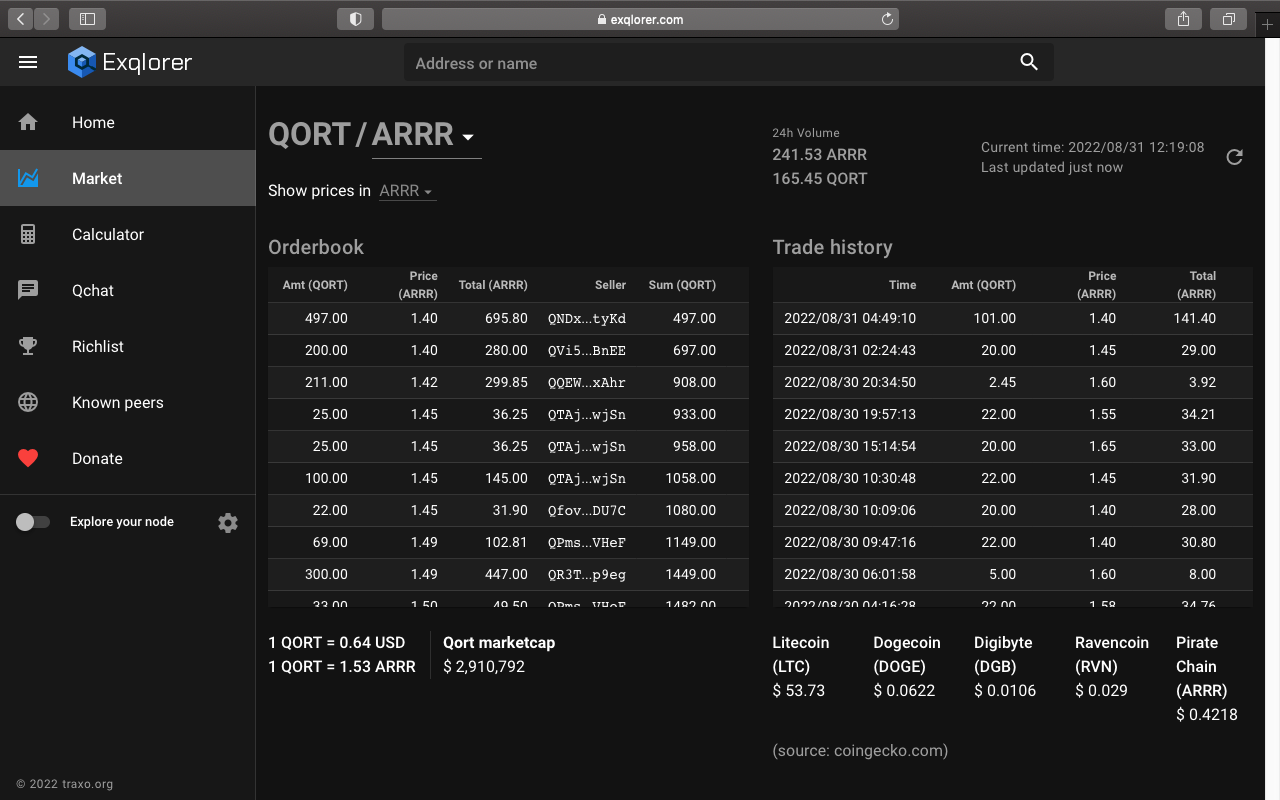Click Dogecoin price $ 0.0622
The width and height of the screenshot is (1280, 800).
pyautogui.click(x=904, y=690)
